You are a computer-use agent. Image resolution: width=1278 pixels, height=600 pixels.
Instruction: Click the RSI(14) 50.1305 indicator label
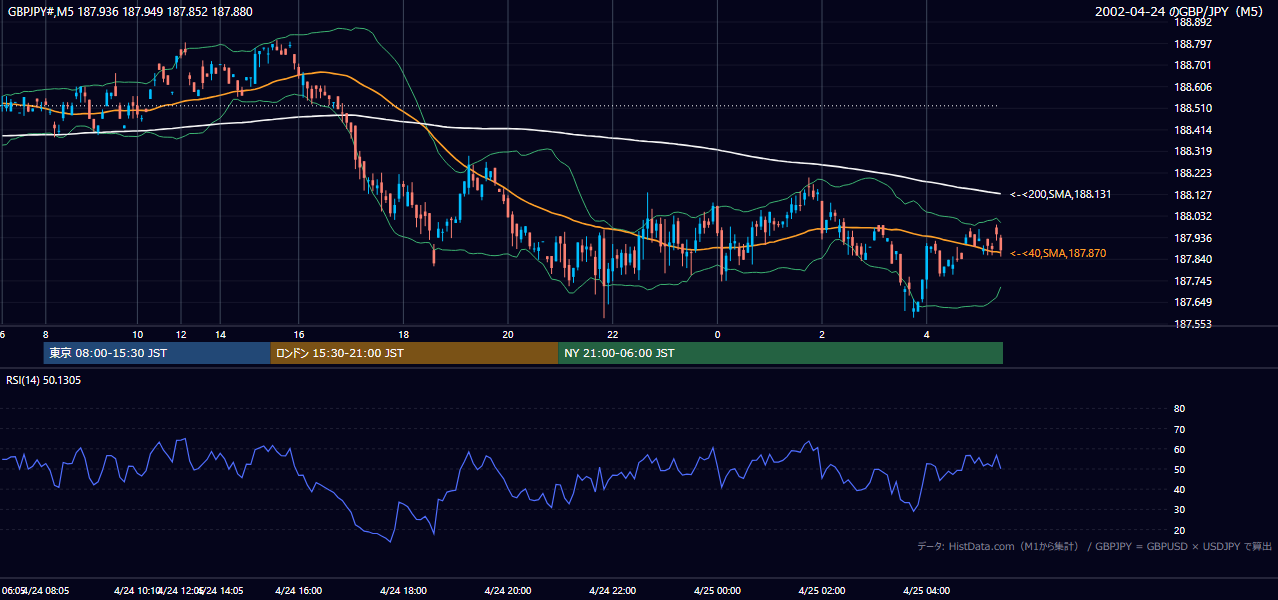(44, 380)
